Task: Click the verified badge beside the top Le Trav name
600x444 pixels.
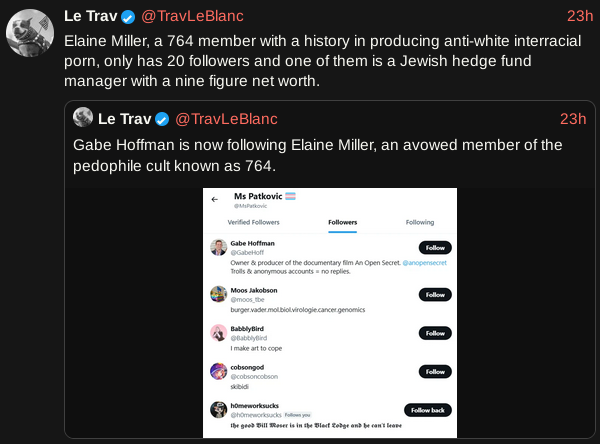Action: [128, 17]
